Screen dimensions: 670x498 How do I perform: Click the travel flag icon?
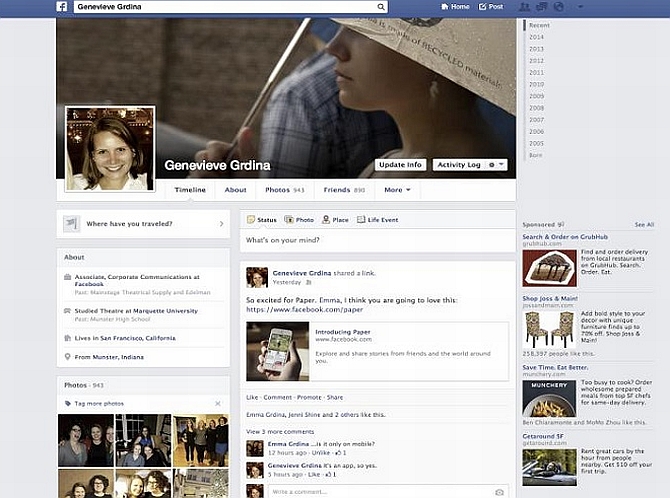[x=72, y=224]
